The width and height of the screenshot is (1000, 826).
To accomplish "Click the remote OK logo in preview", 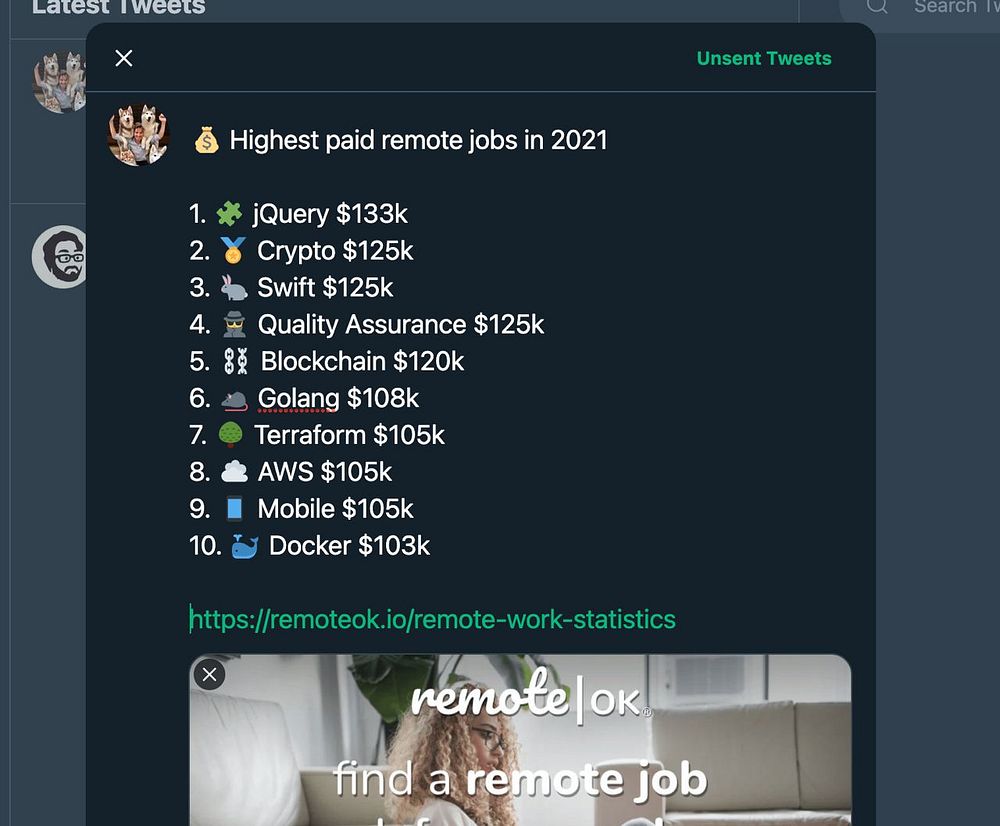I will (x=530, y=694).
